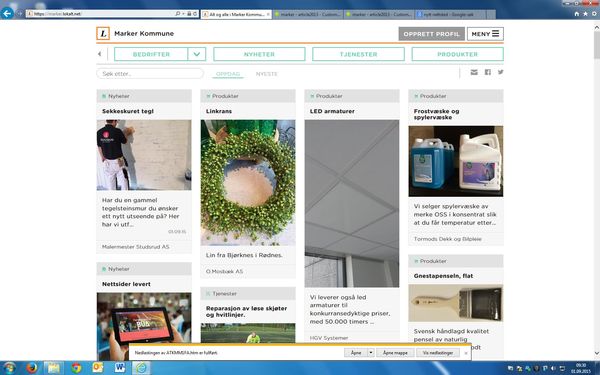Click company link 'HGV Systemer'
The height and width of the screenshot is (375, 600).
329,338
